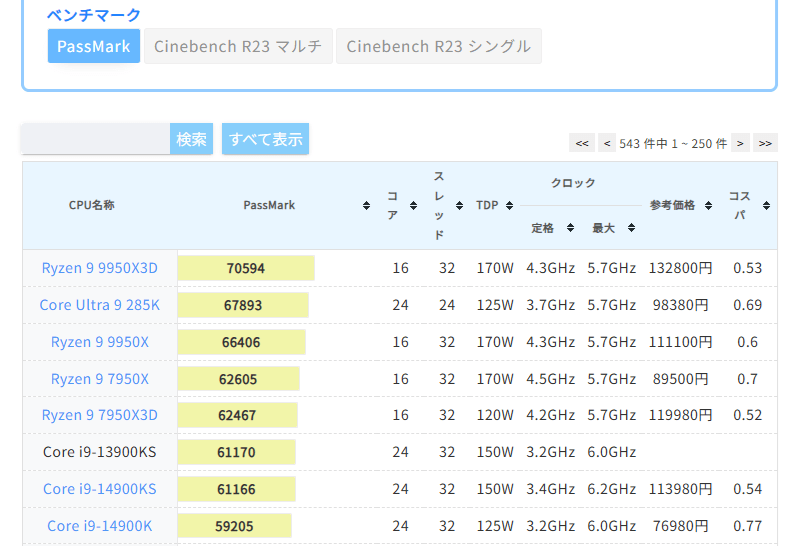Click the 検索 search button
The image size is (794, 546).
pos(191,139)
